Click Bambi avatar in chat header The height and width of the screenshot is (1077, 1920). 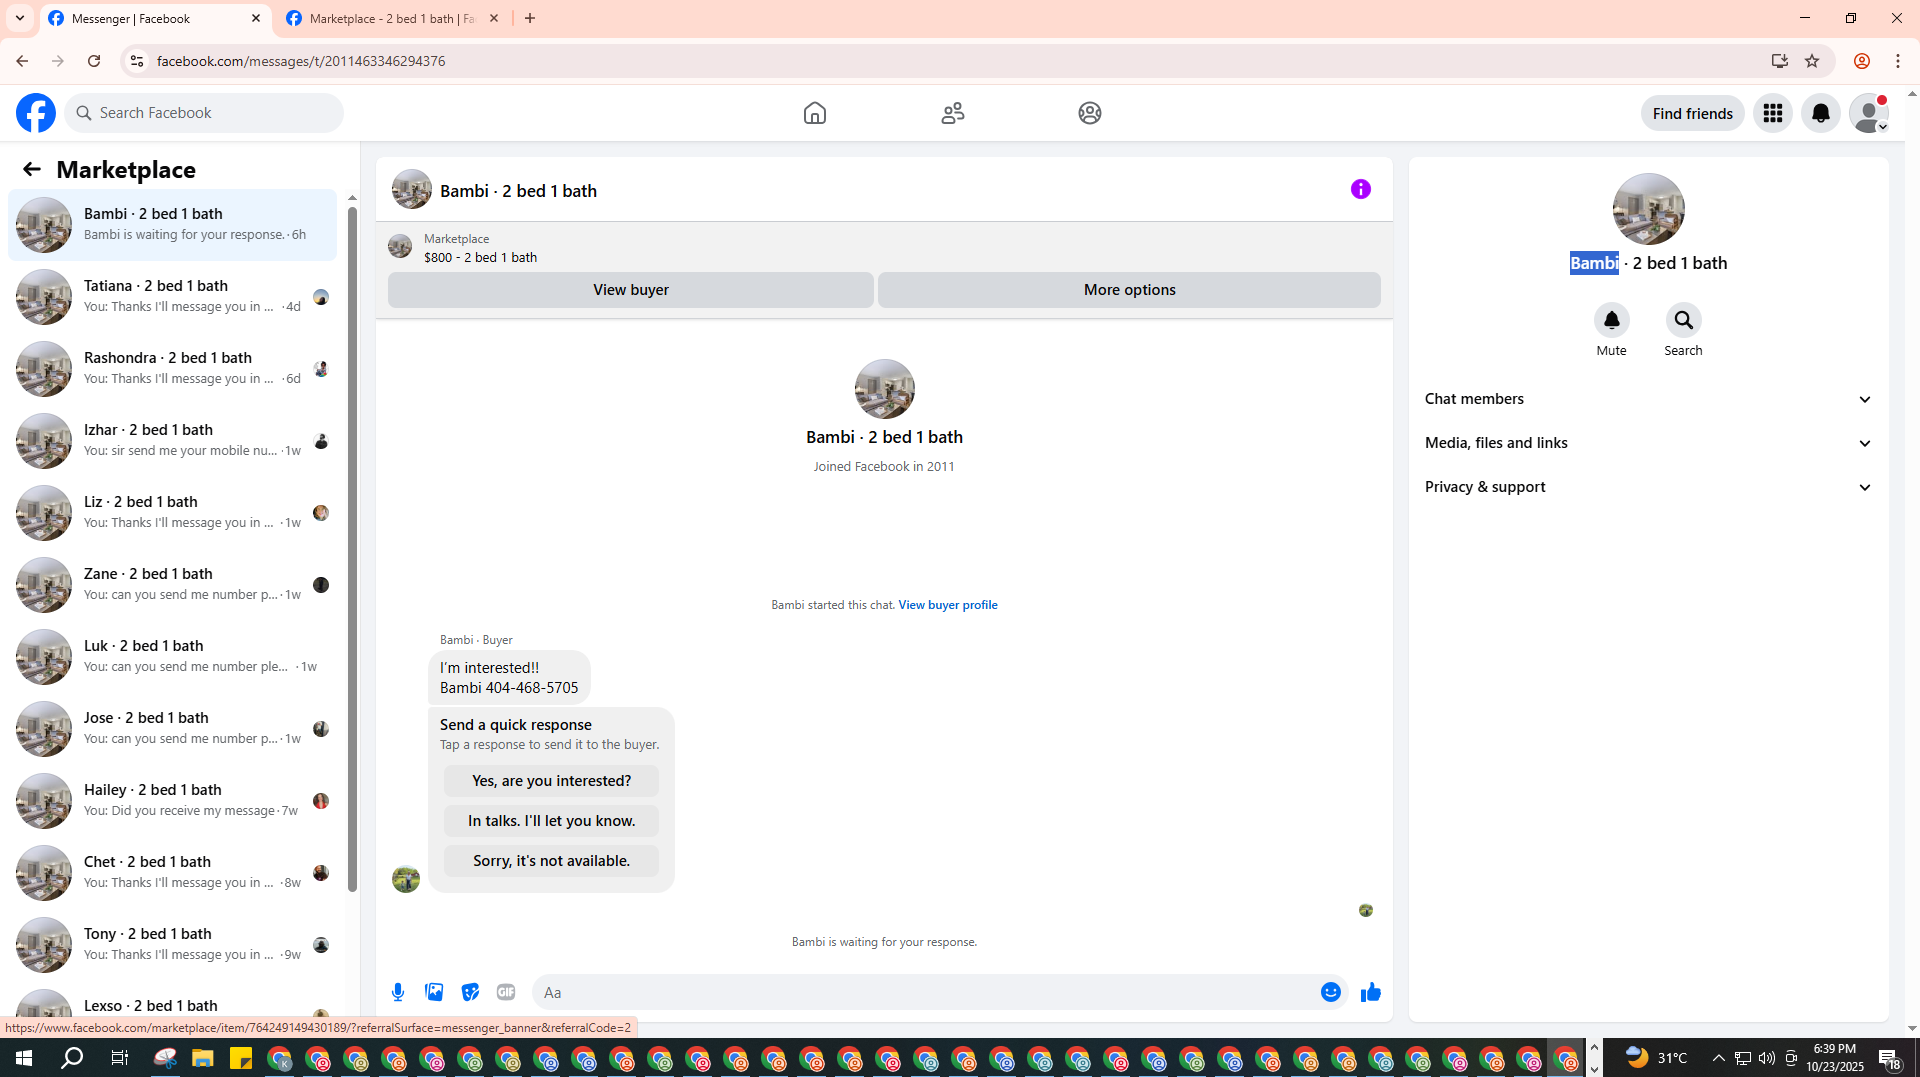tap(412, 189)
